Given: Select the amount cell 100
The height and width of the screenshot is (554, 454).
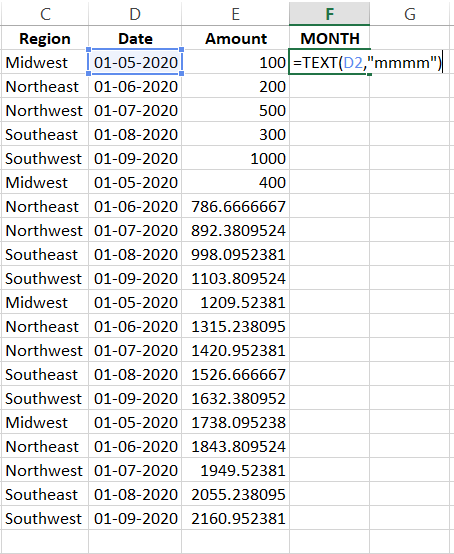Looking at the screenshot, I should (x=235, y=62).
